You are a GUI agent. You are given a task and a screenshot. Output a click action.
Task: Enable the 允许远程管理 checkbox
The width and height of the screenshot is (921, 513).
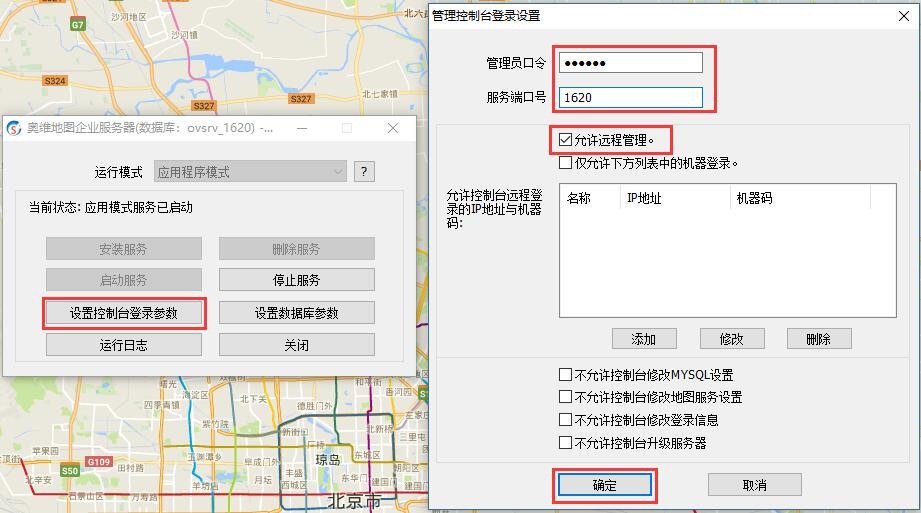point(566,140)
